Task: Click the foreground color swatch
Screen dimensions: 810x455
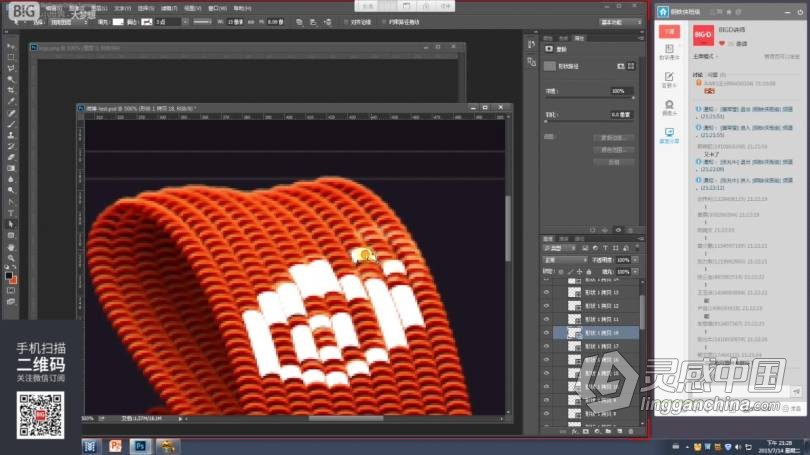Action: (9, 276)
